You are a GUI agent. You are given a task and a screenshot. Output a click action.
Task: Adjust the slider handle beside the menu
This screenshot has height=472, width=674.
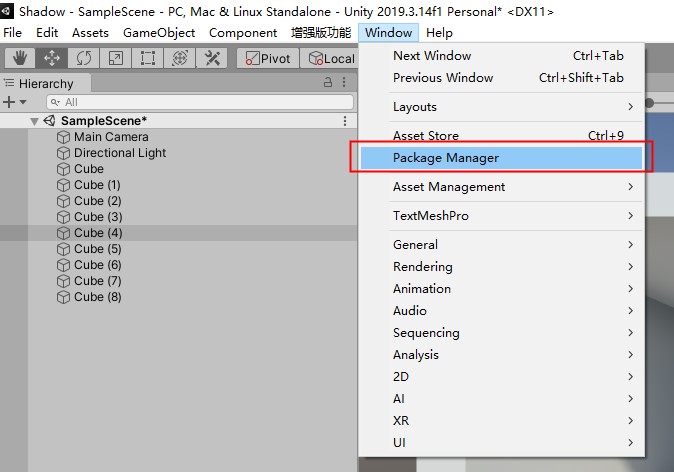[649, 103]
